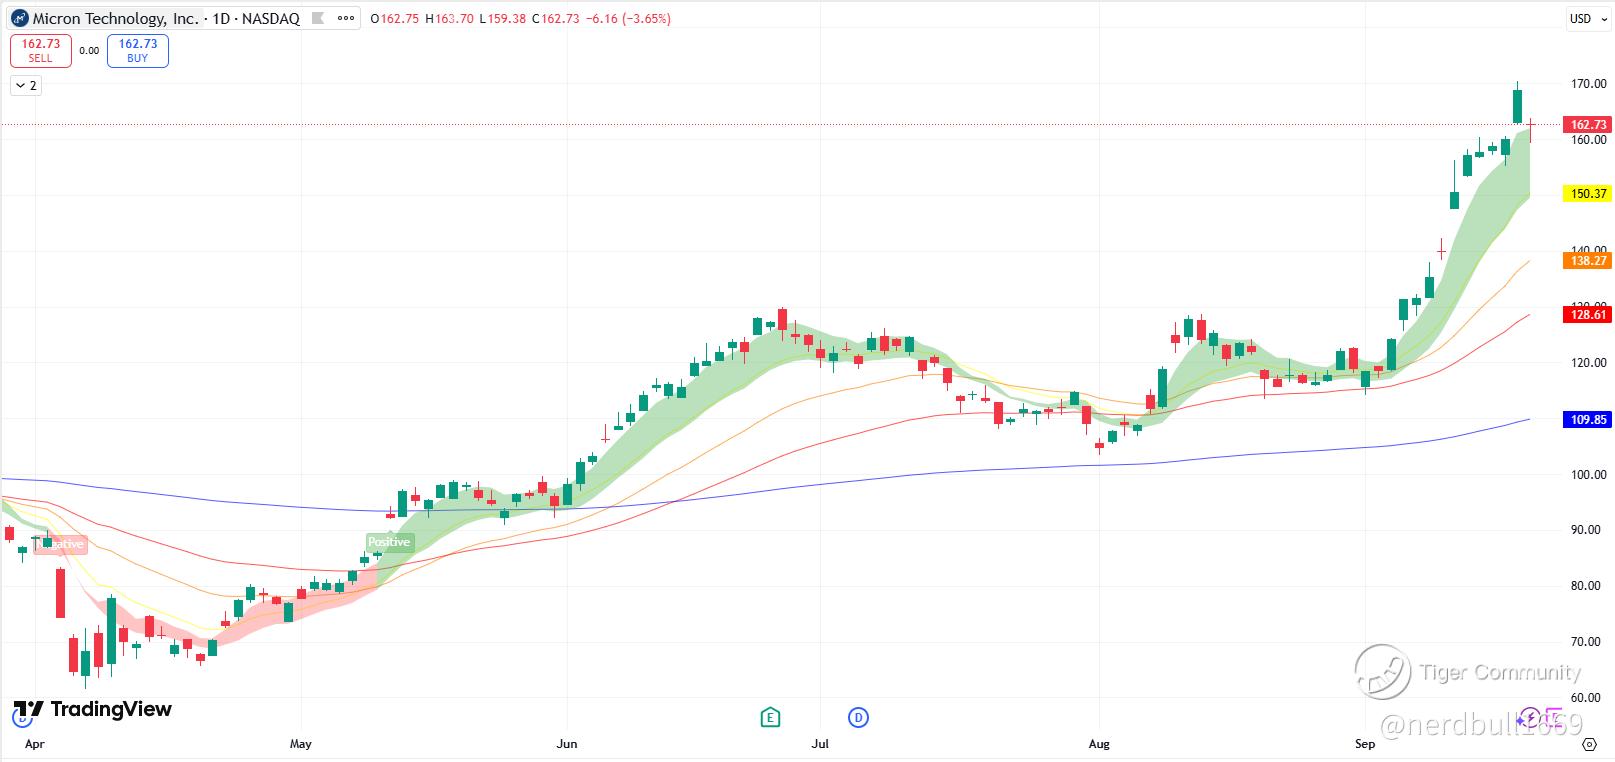Click the 162.73 SELL button
Screen dimensions: 1615x762
click(x=41, y=51)
